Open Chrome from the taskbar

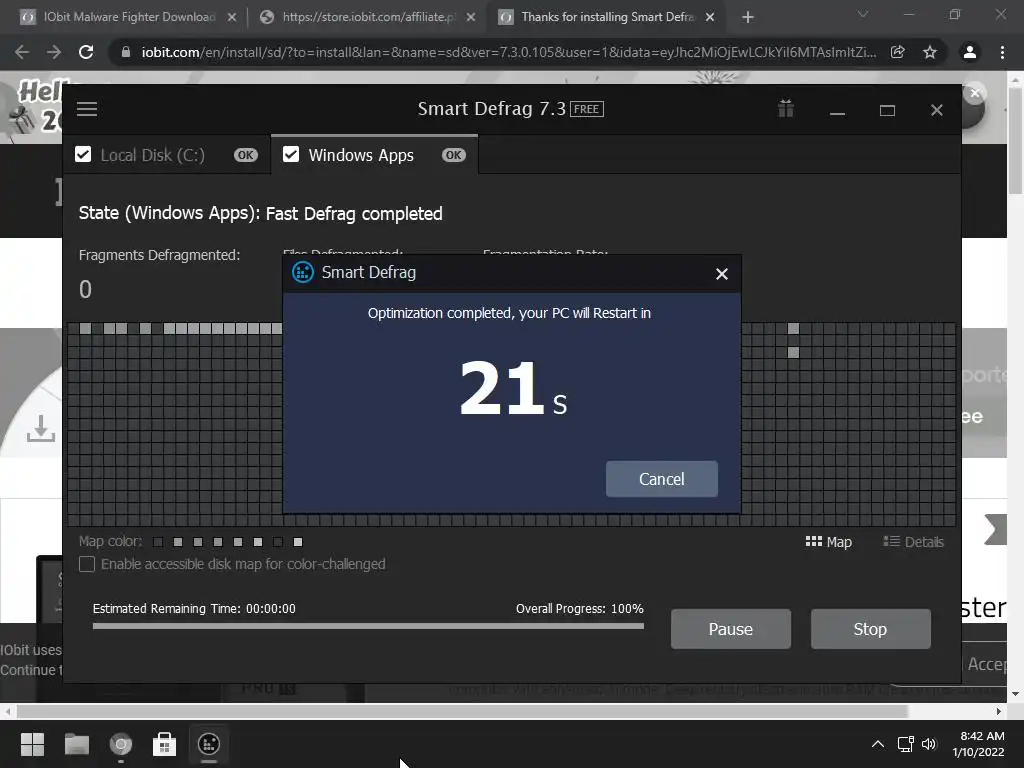(121, 744)
